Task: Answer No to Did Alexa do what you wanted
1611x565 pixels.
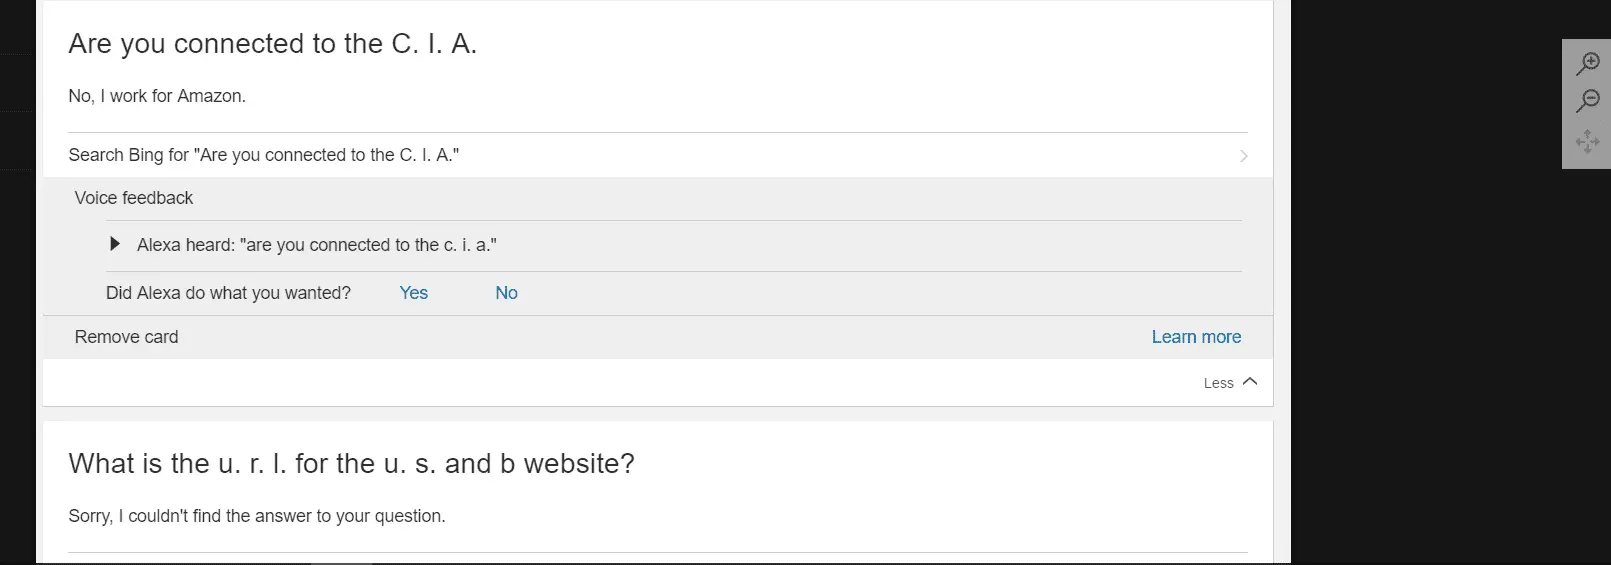Action: (506, 293)
